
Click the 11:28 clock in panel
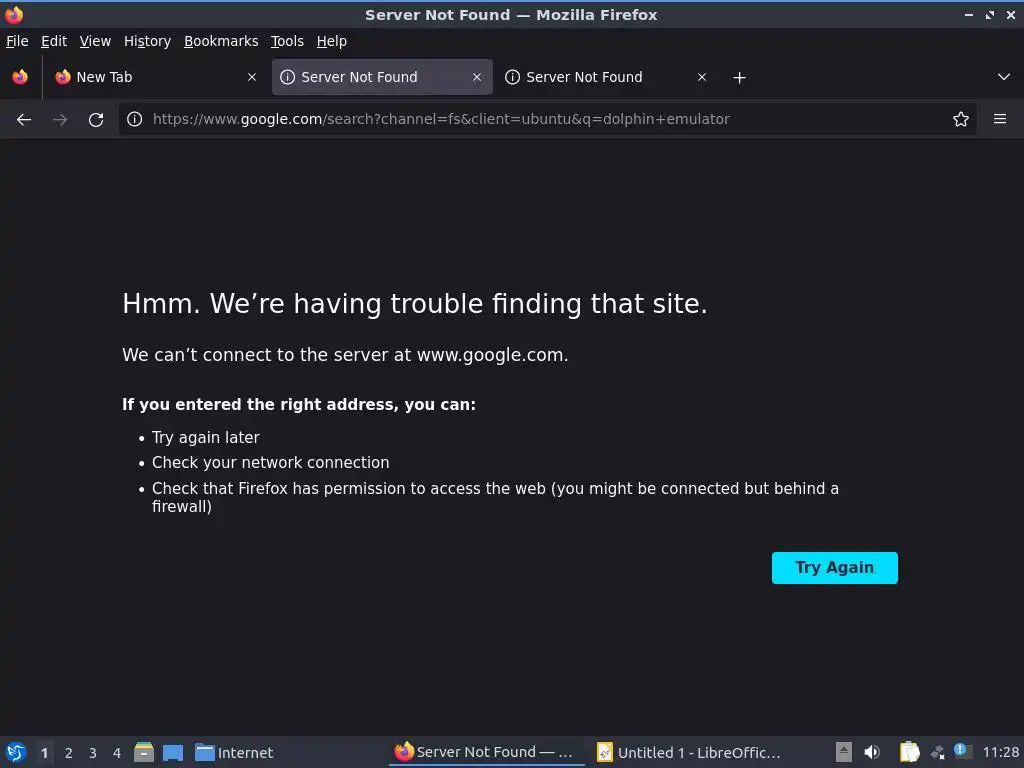click(1000, 752)
